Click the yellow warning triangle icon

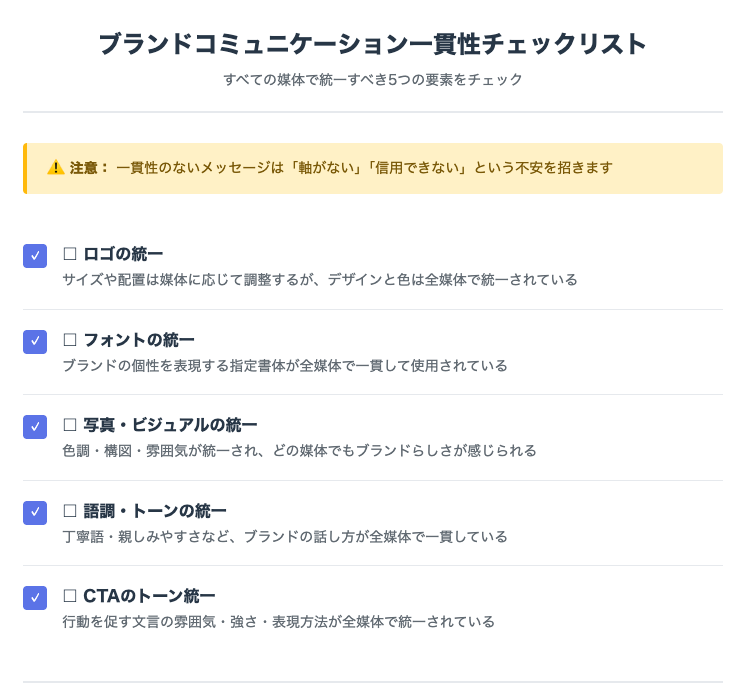tap(56, 167)
